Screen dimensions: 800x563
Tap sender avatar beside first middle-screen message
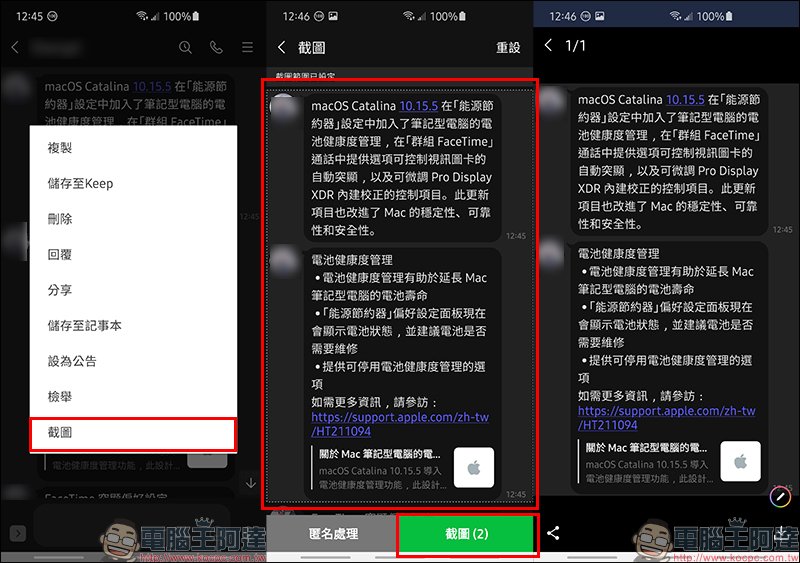pos(283,108)
